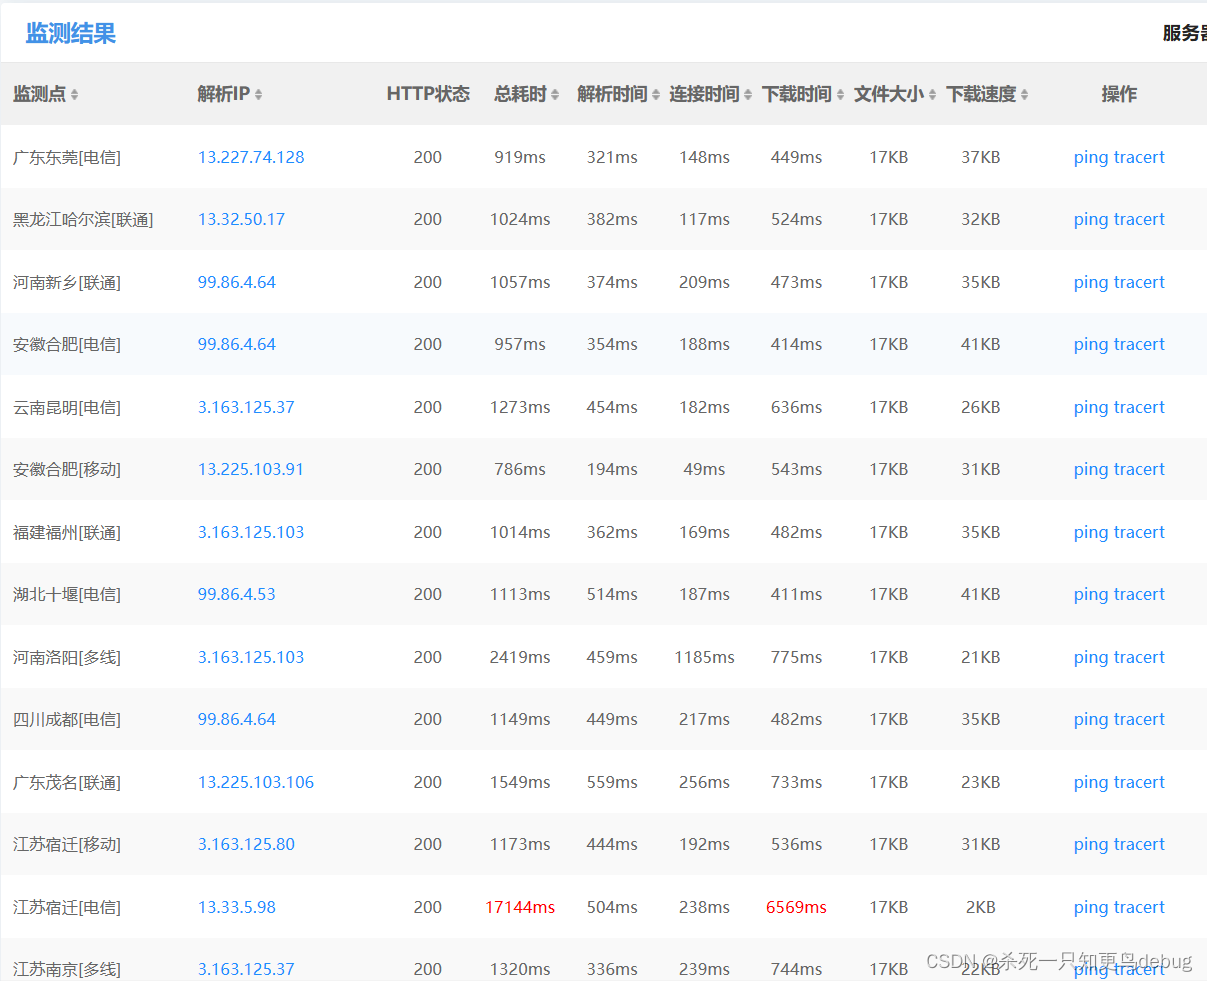This screenshot has height=981, width=1207.
Task: Open IP link 99.86.4.53
Action: (237, 594)
